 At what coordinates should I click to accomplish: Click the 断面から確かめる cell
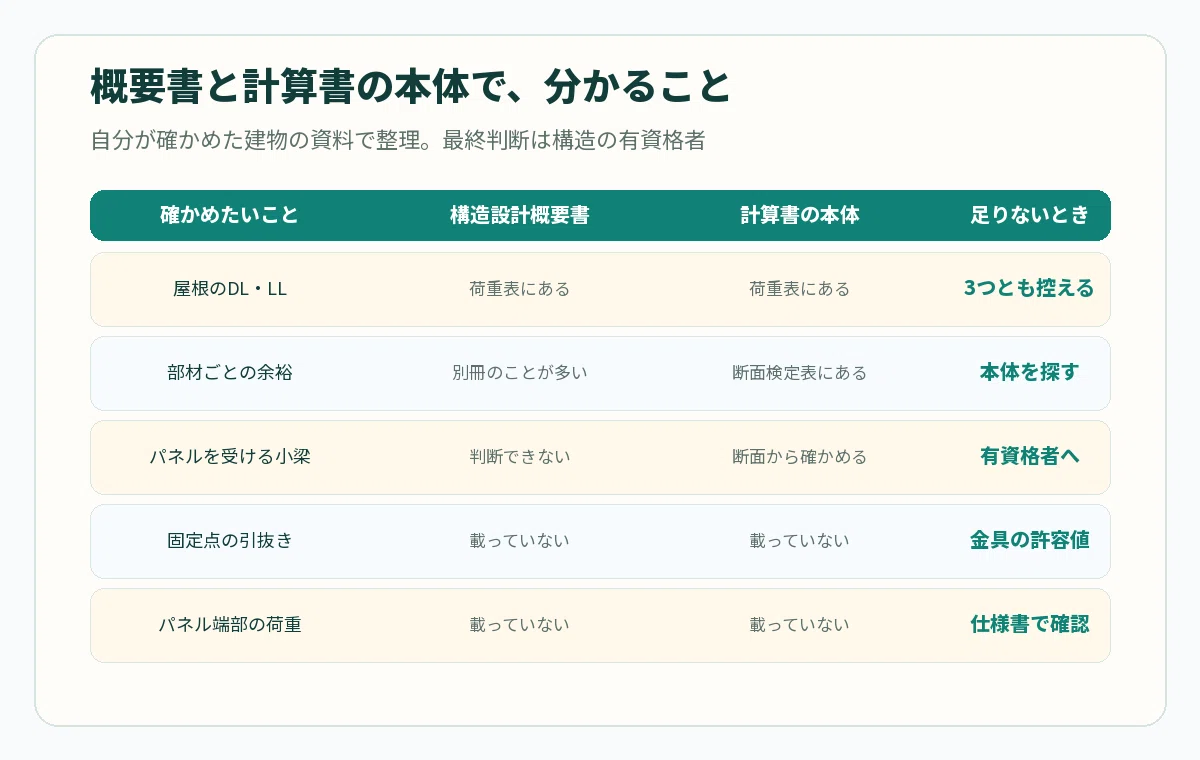click(x=799, y=457)
